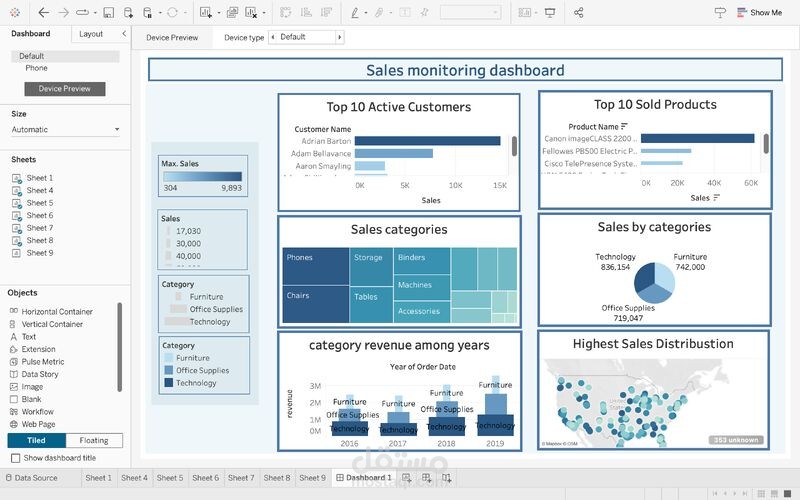This screenshot has width=800, height=500.
Task: Click the New Worksheet tab icon at bottom
Action: (407, 478)
